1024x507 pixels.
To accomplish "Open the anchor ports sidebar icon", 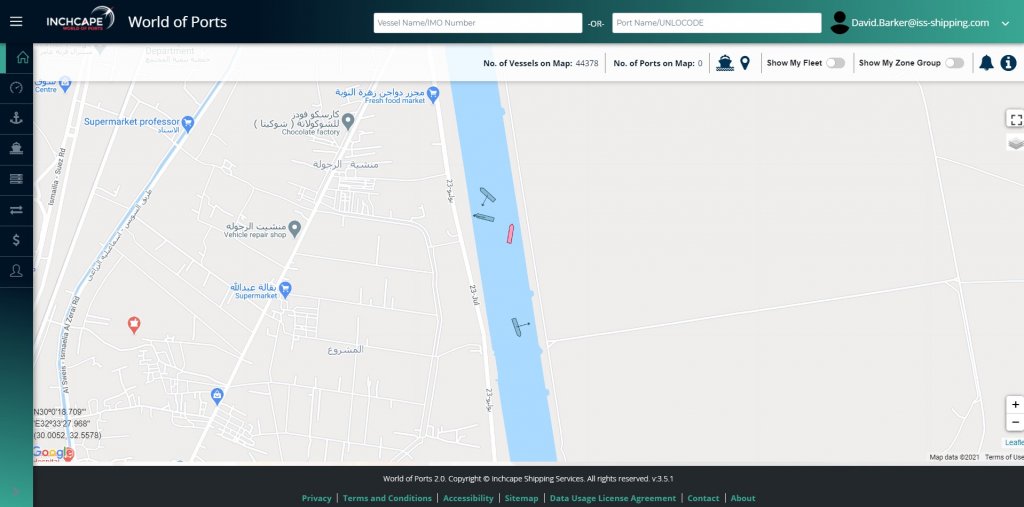I will click(16, 118).
